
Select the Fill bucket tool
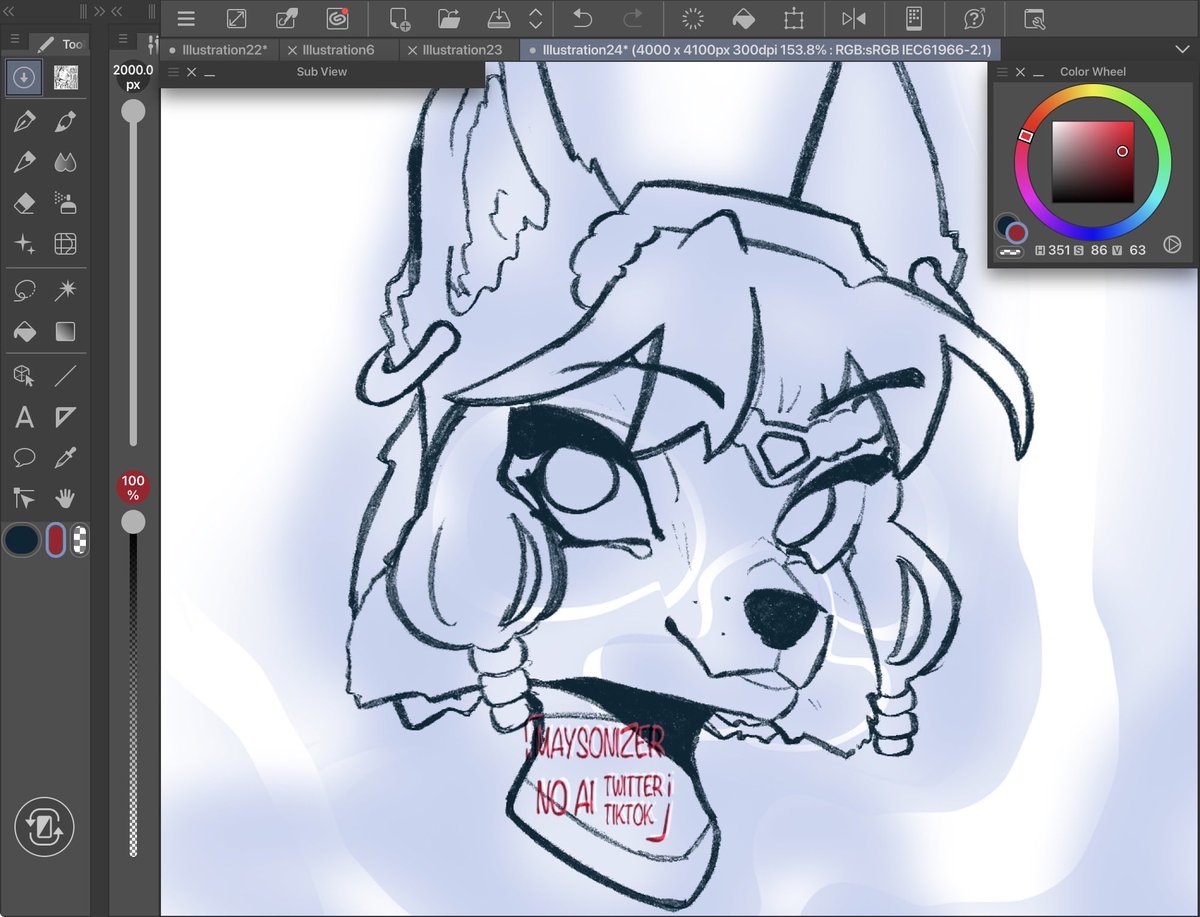[x=25, y=331]
